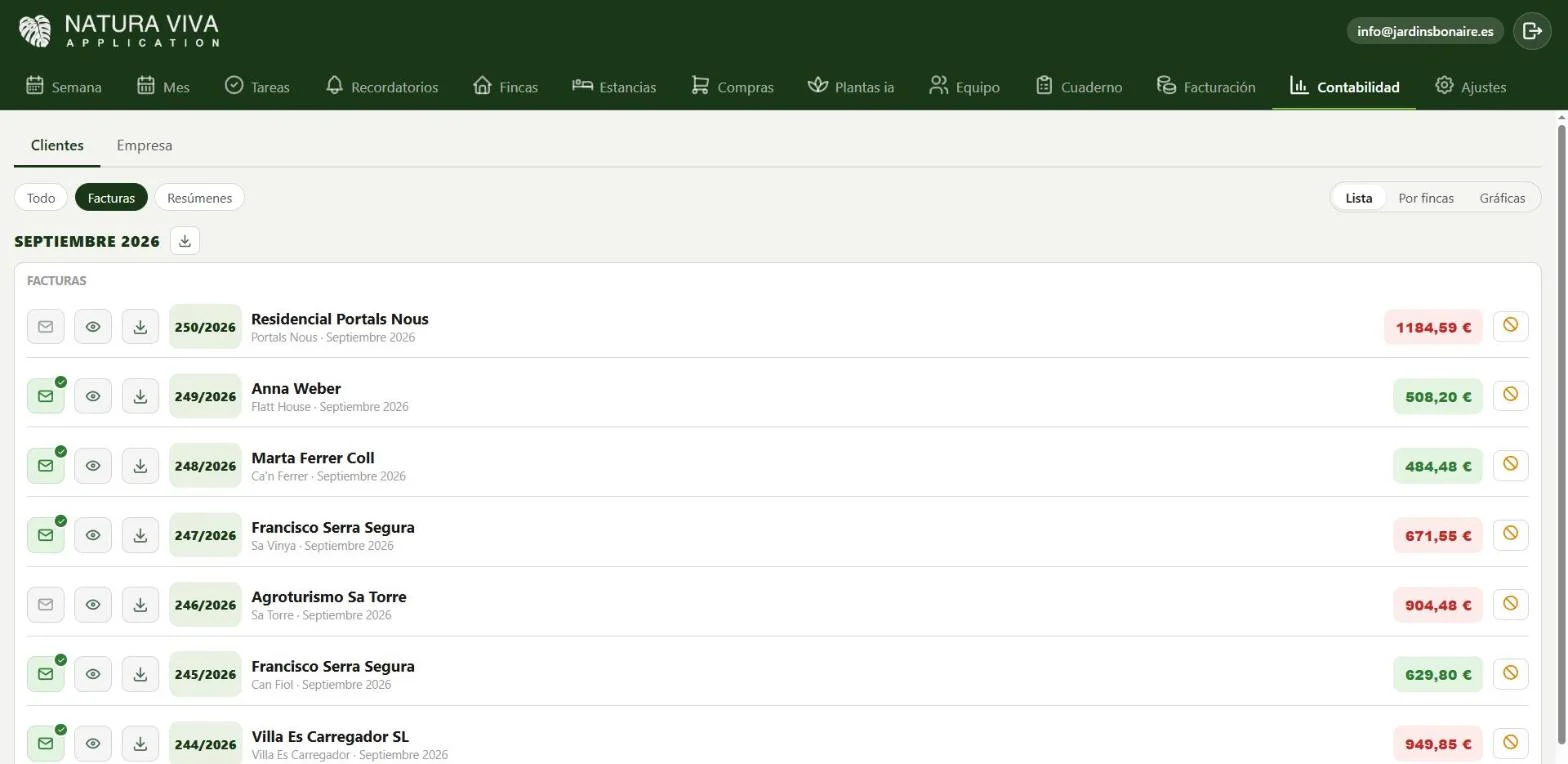1568x764 pixels.
Task: Click the 629,80 € amount badge
Action: [x=1438, y=674]
